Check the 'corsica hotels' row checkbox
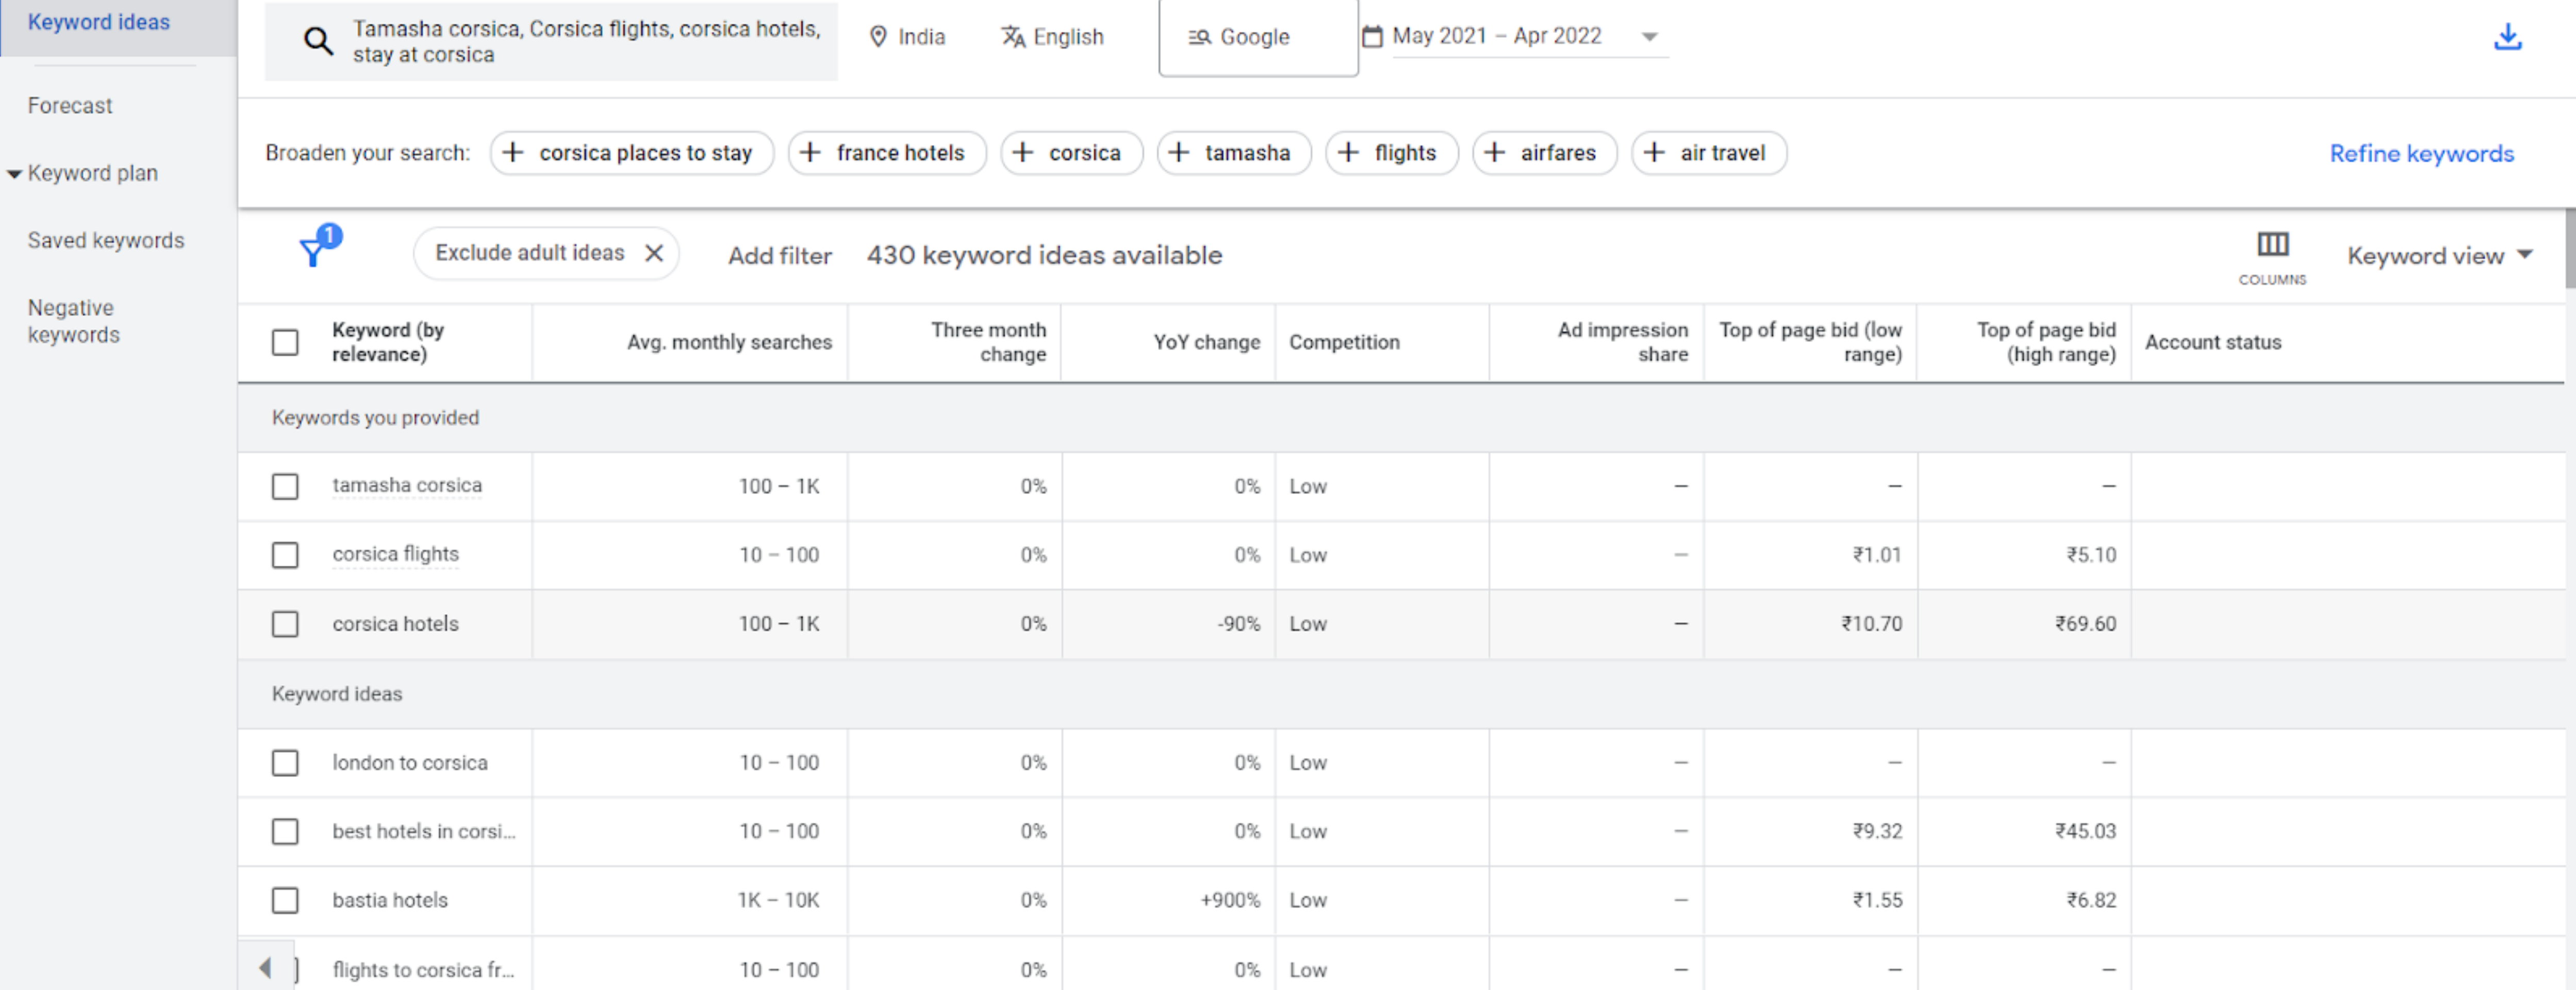 (285, 624)
